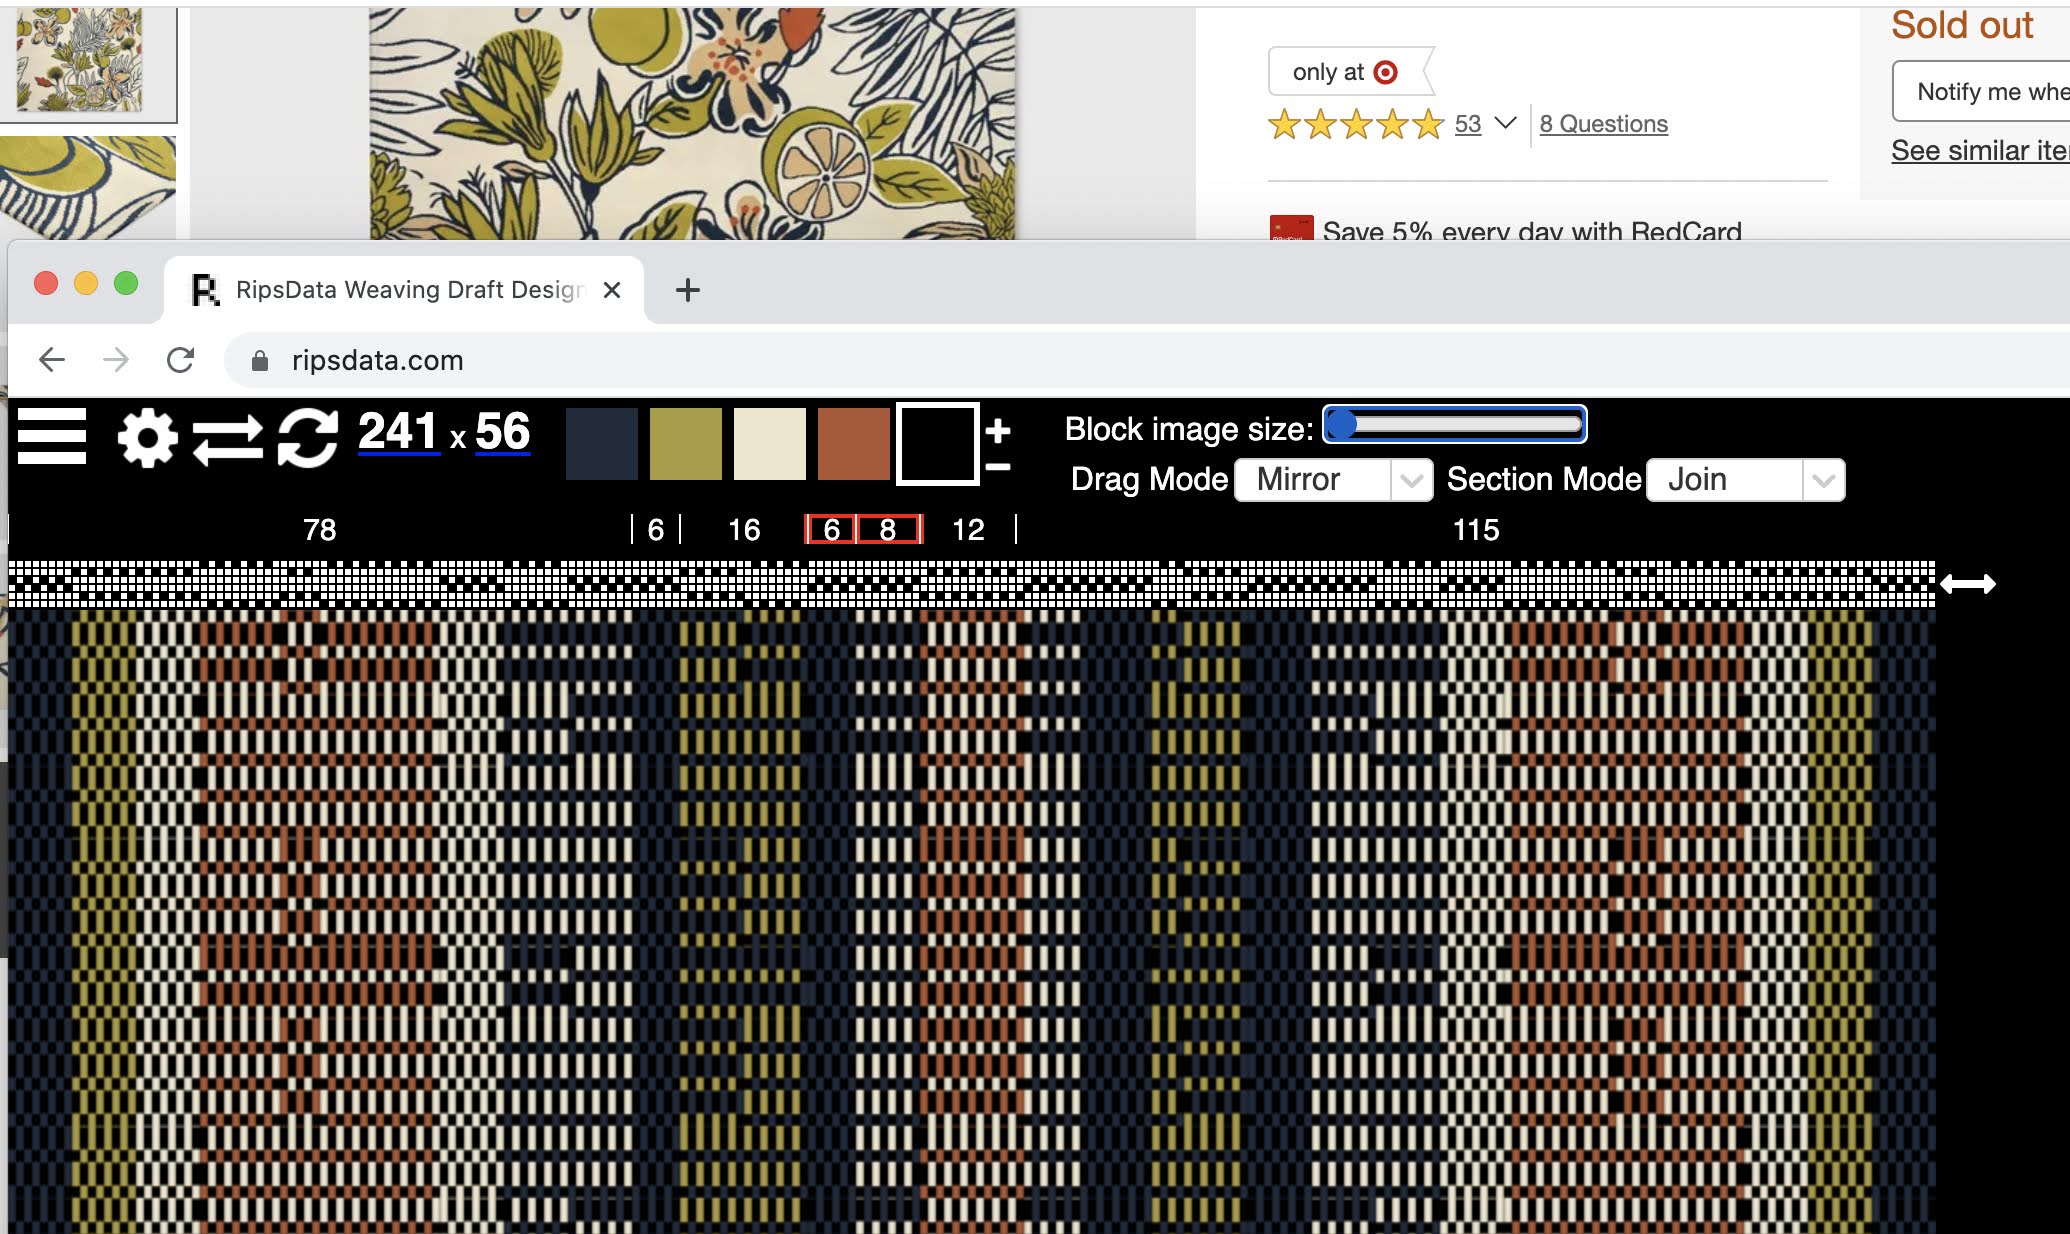Select the section labeled 12
The height and width of the screenshot is (1234, 2070).
pyautogui.click(x=968, y=530)
